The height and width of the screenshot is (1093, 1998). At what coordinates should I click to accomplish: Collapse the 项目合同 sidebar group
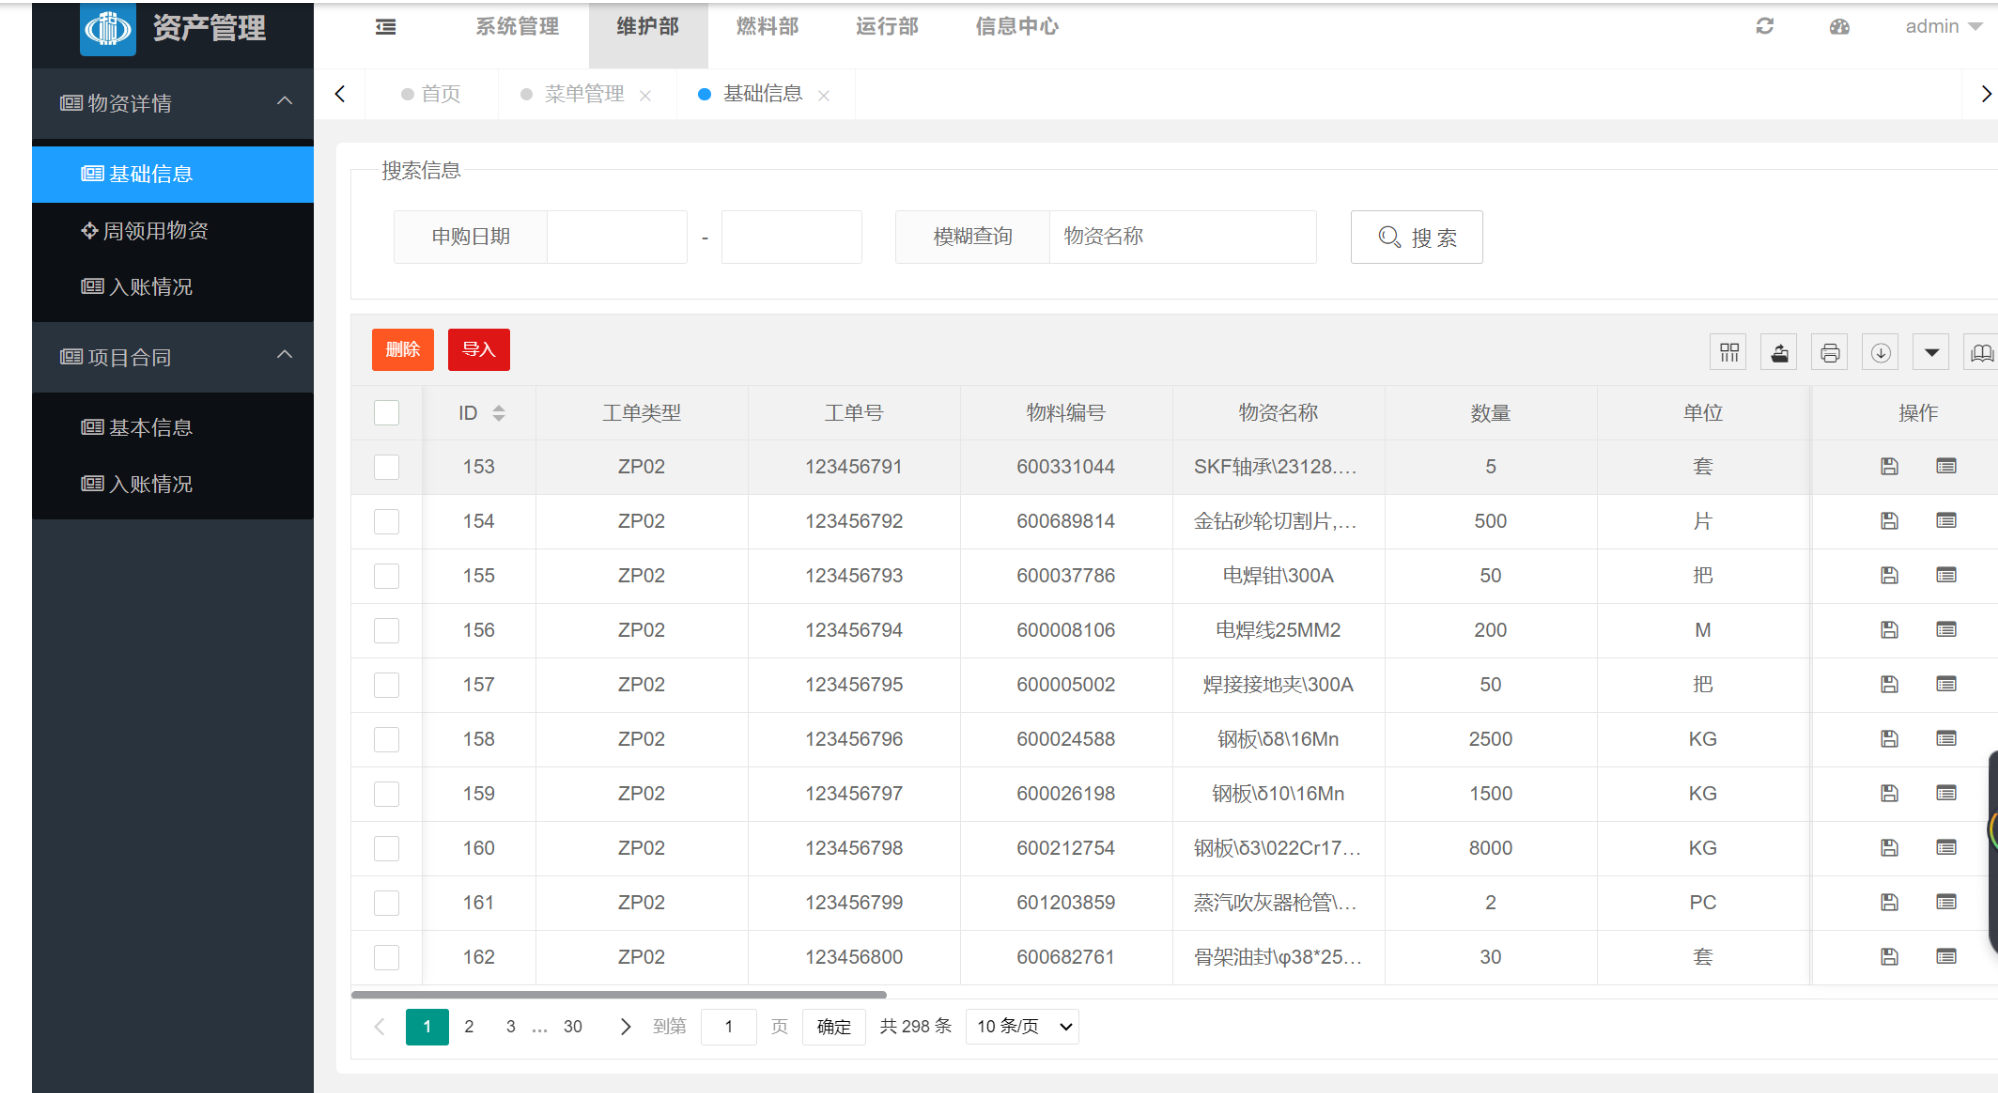tap(172, 357)
